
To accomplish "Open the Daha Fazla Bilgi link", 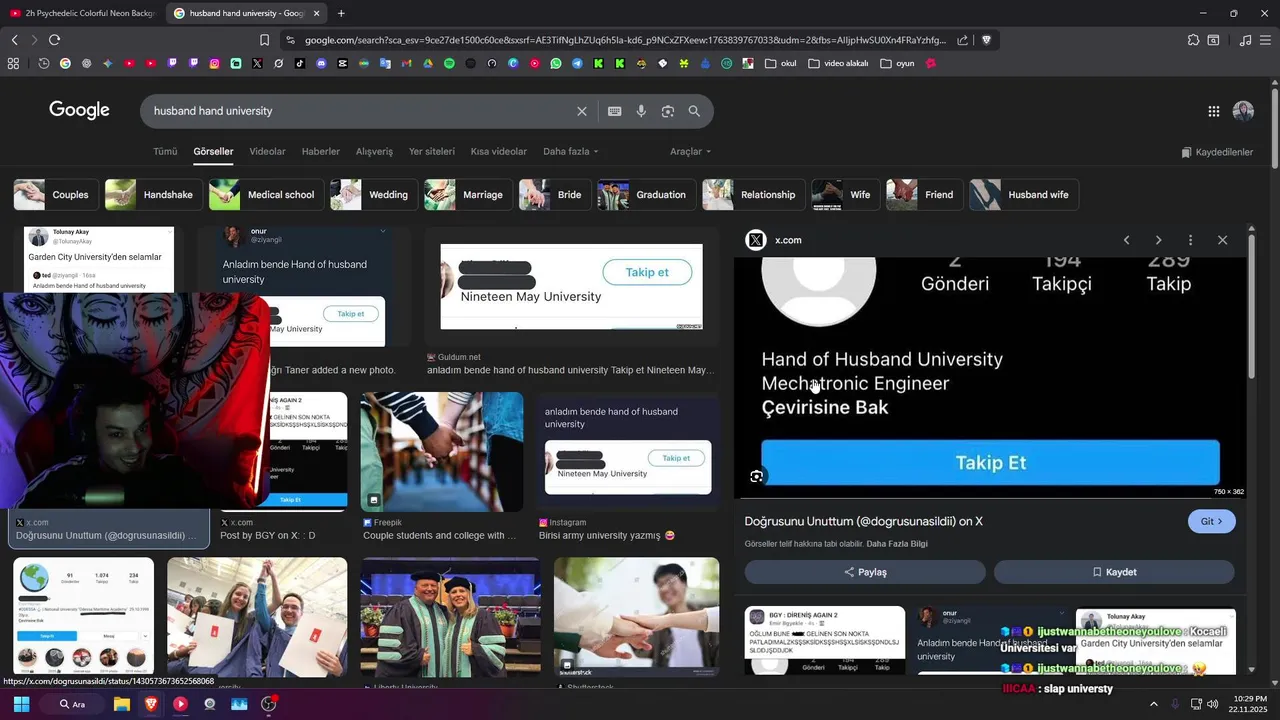I will click(x=897, y=544).
